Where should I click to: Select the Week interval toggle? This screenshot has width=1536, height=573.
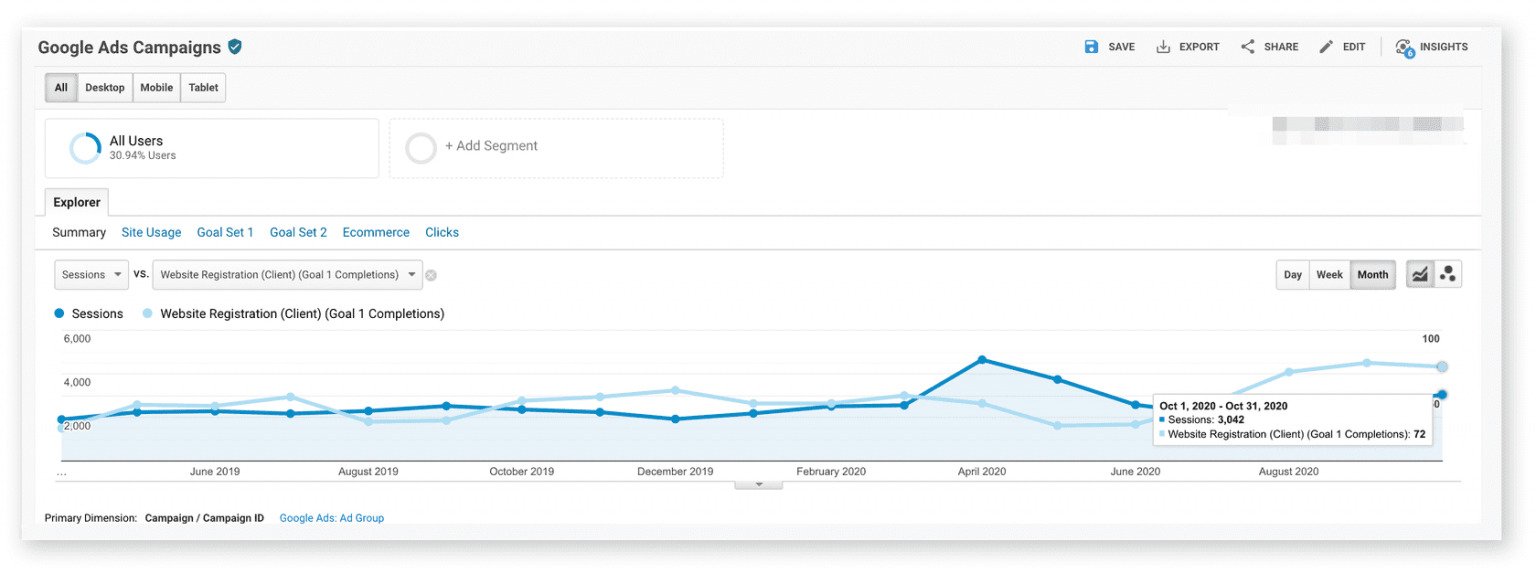pyautogui.click(x=1330, y=275)
